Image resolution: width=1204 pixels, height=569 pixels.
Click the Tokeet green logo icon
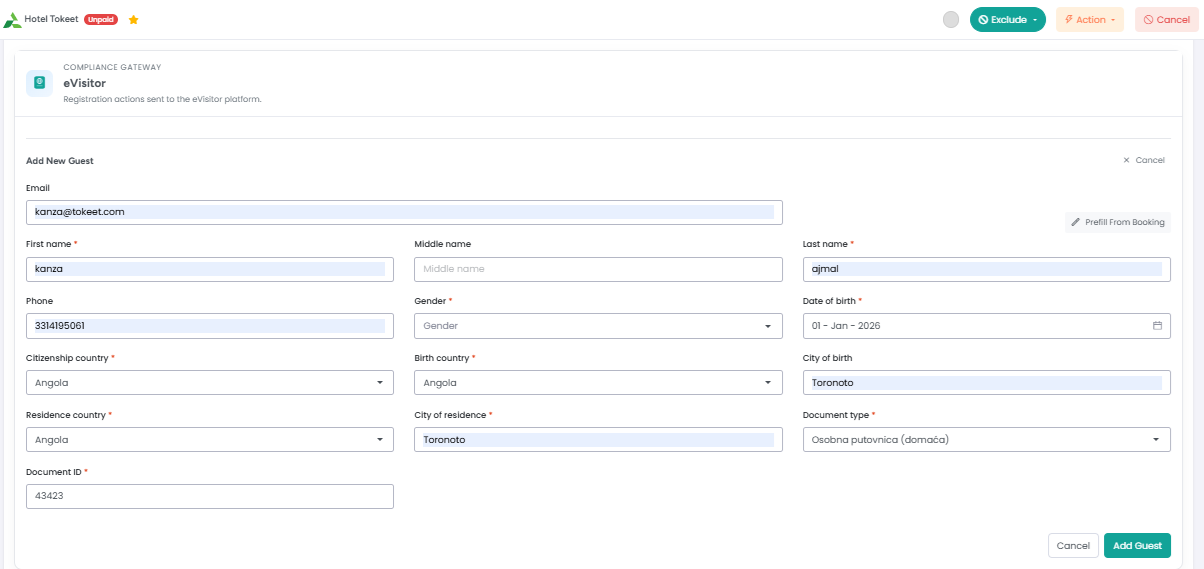click(12, 19)
